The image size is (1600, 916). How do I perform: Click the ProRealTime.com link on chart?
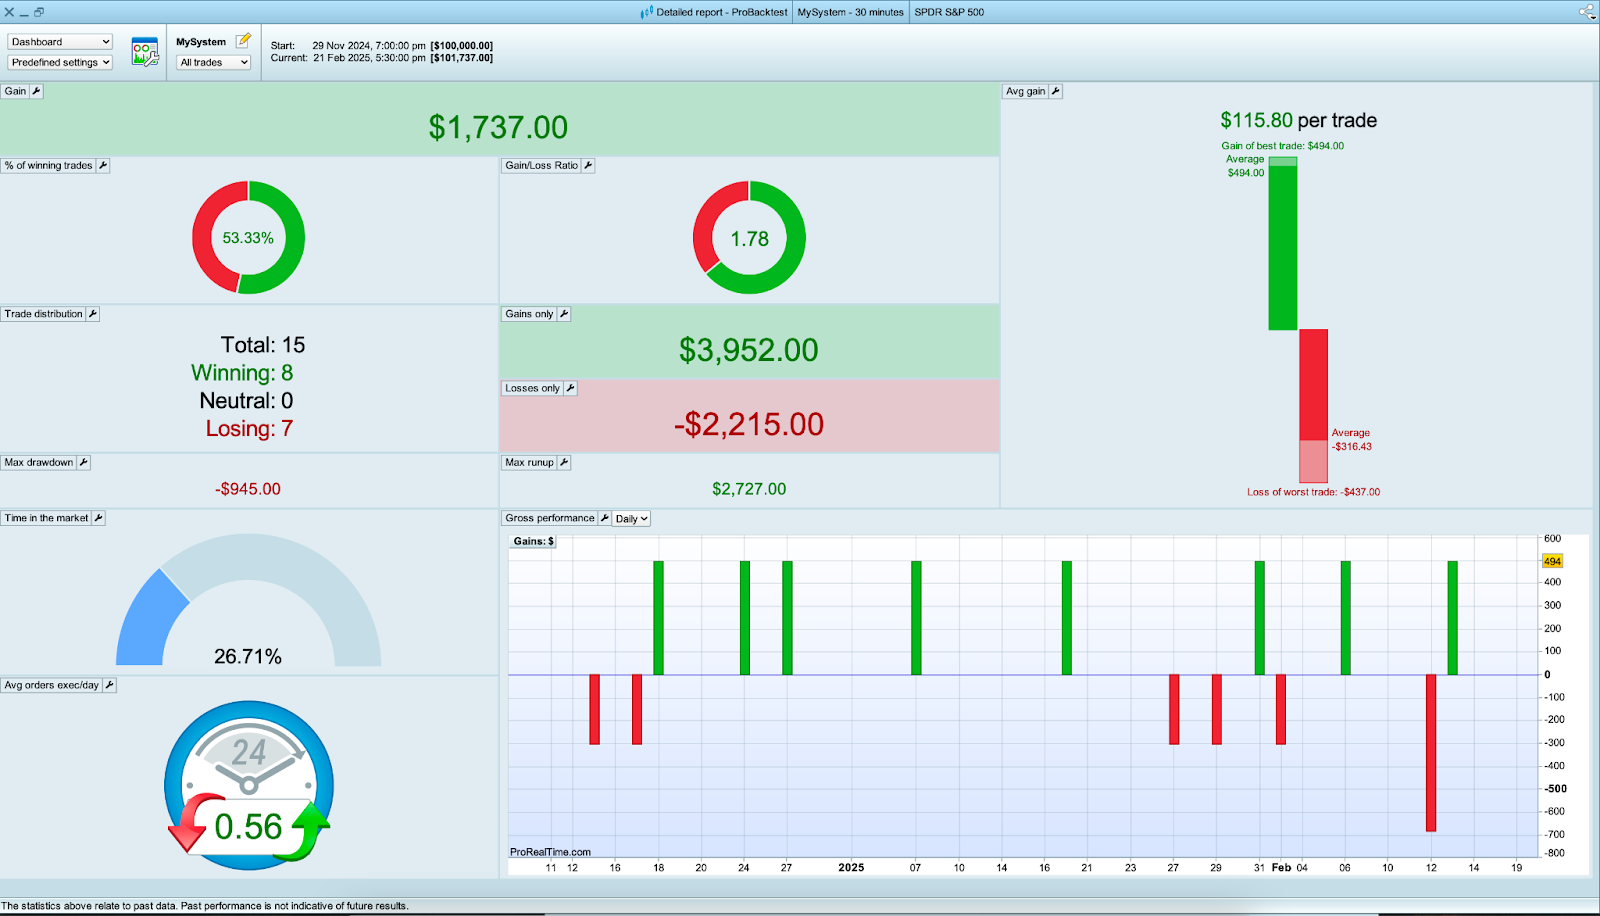coord(550,852)
